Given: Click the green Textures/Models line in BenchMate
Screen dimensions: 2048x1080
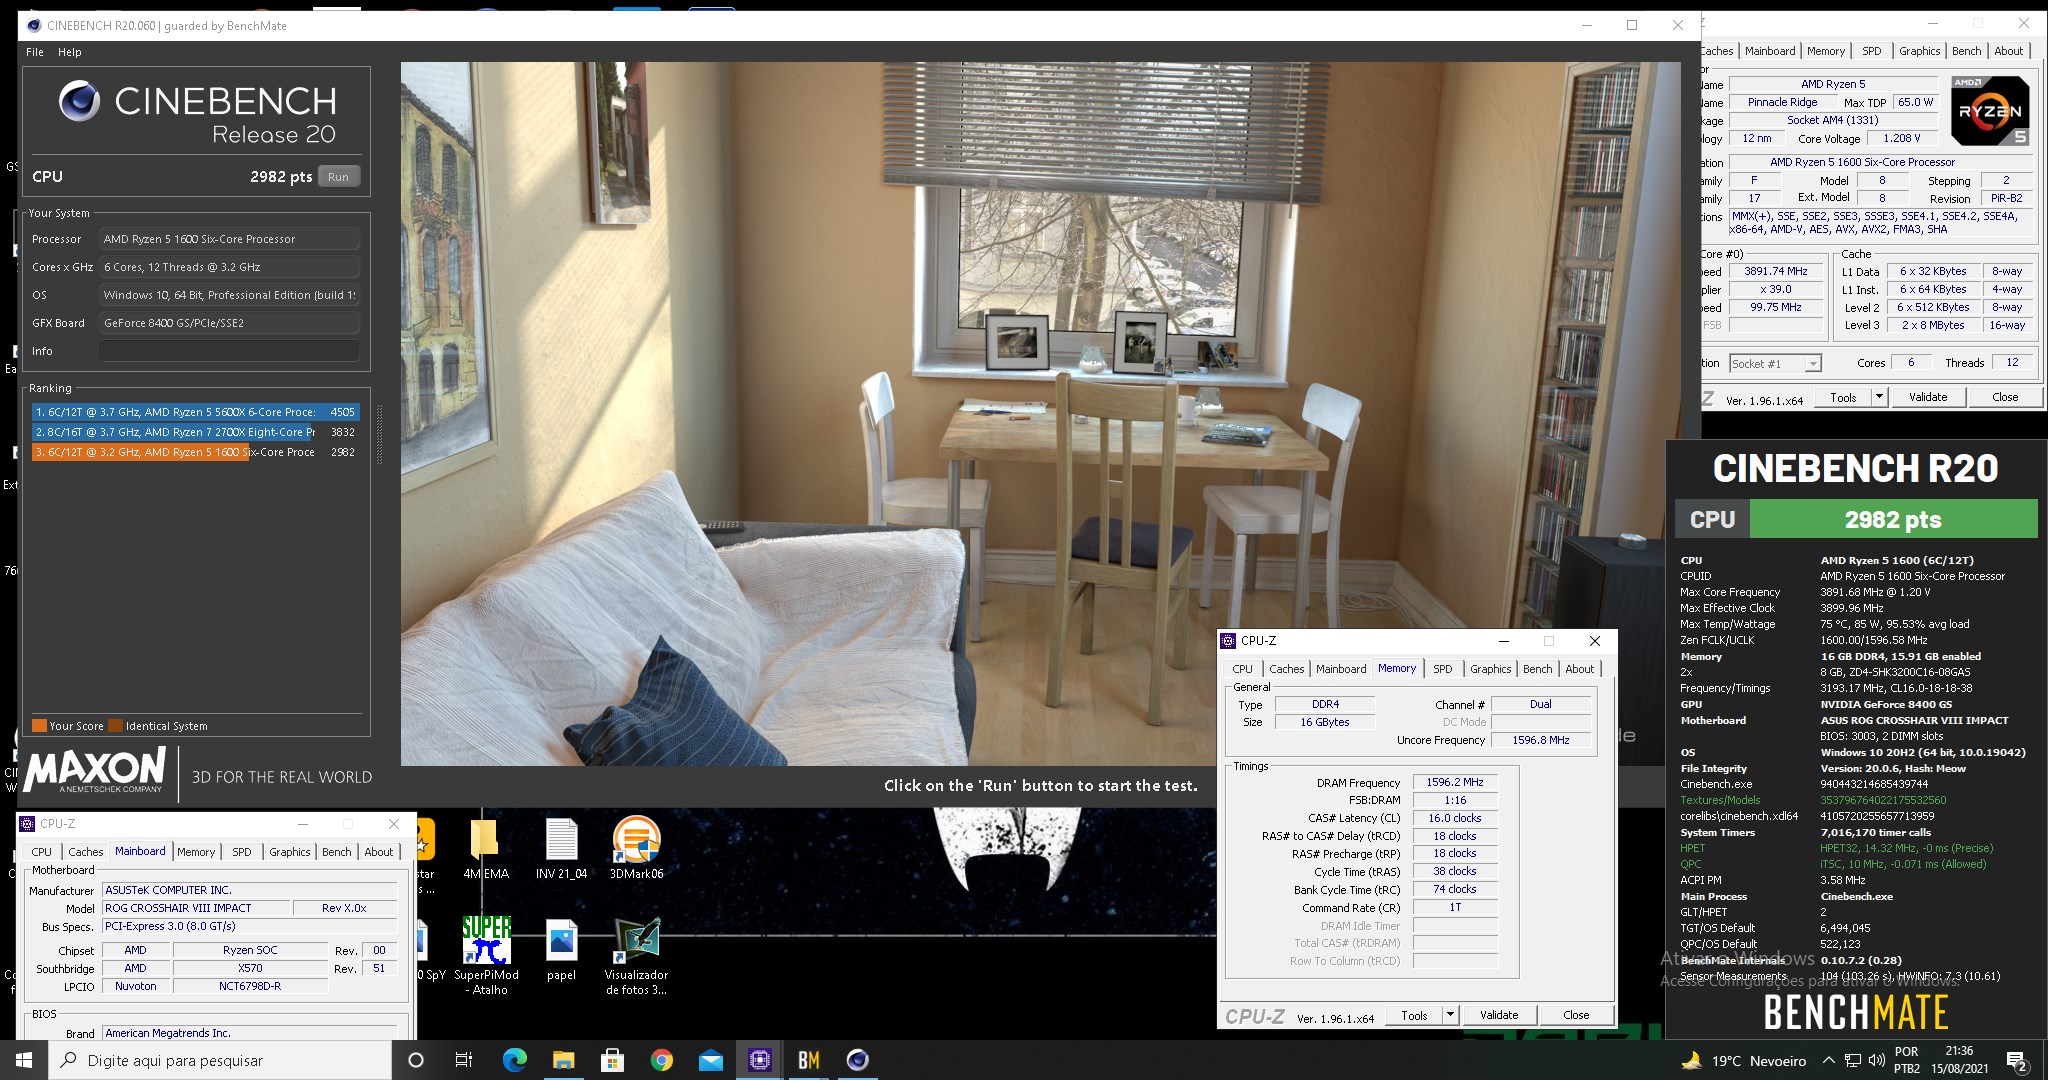Looking at the screenshot, I should coord(1813,800).
